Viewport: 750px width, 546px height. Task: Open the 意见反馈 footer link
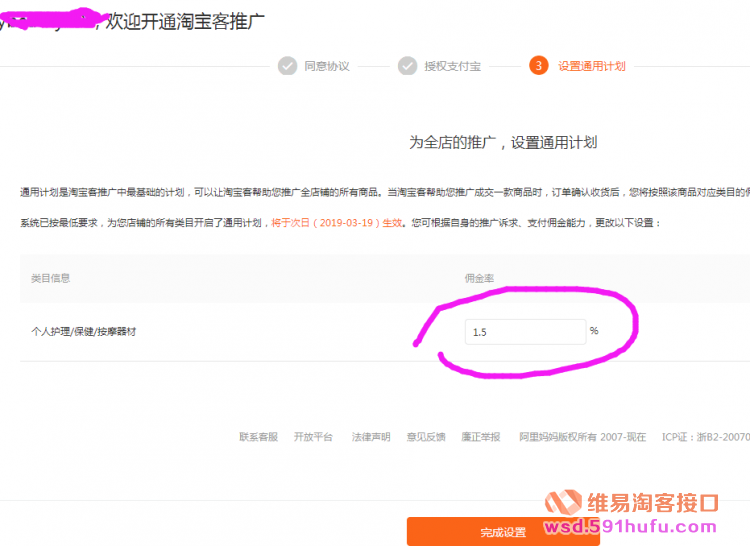(426, 437)
